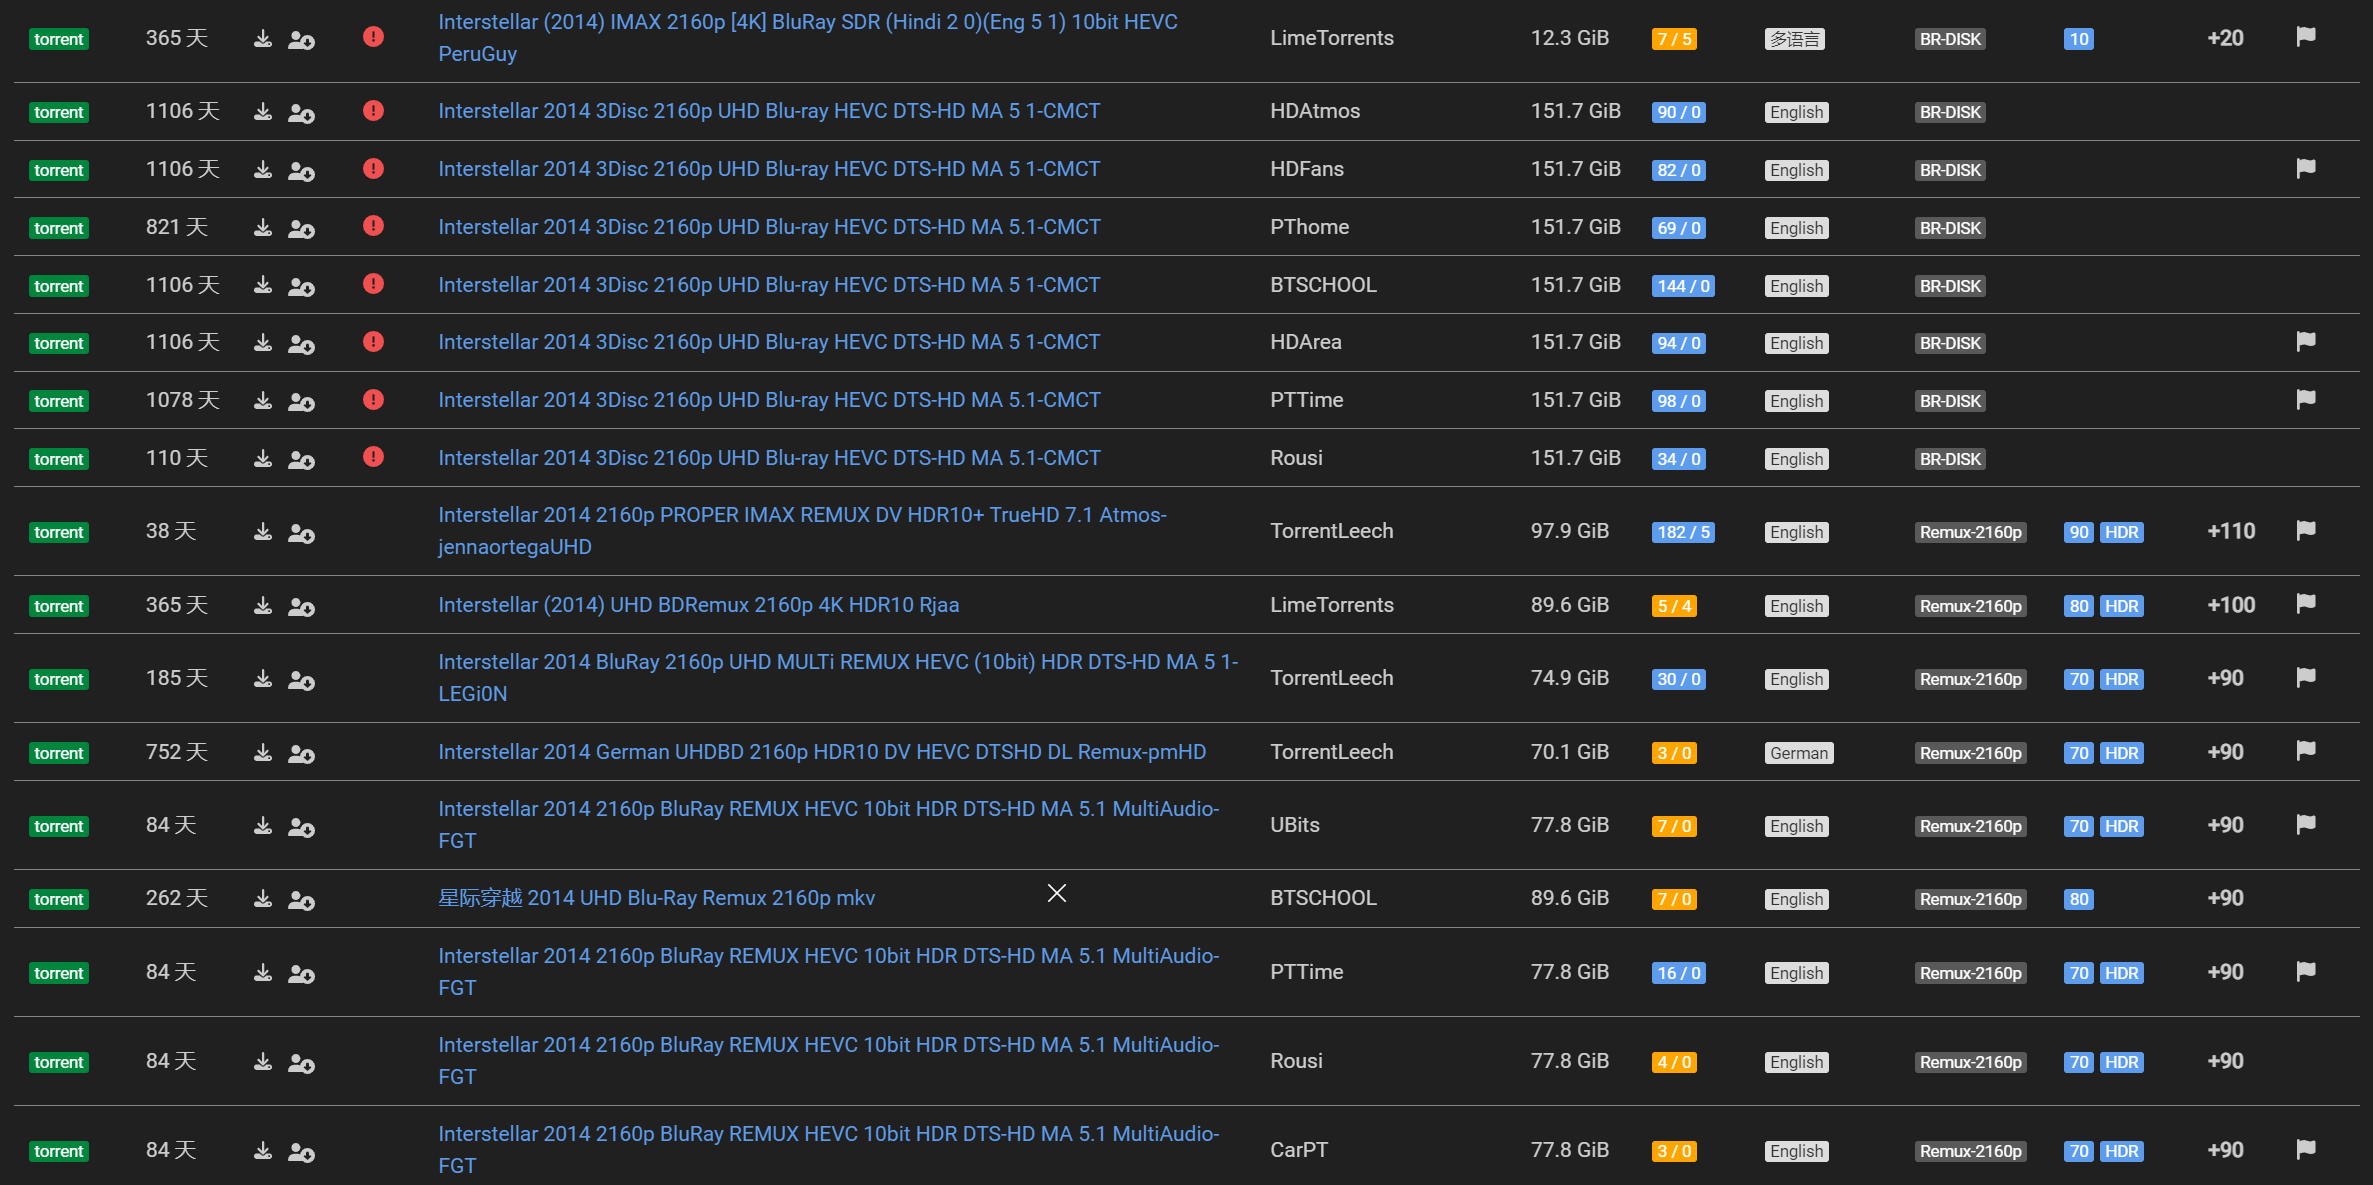
Task: Click the add-user icon on the PThome row
Action: [x=301, y=228]
